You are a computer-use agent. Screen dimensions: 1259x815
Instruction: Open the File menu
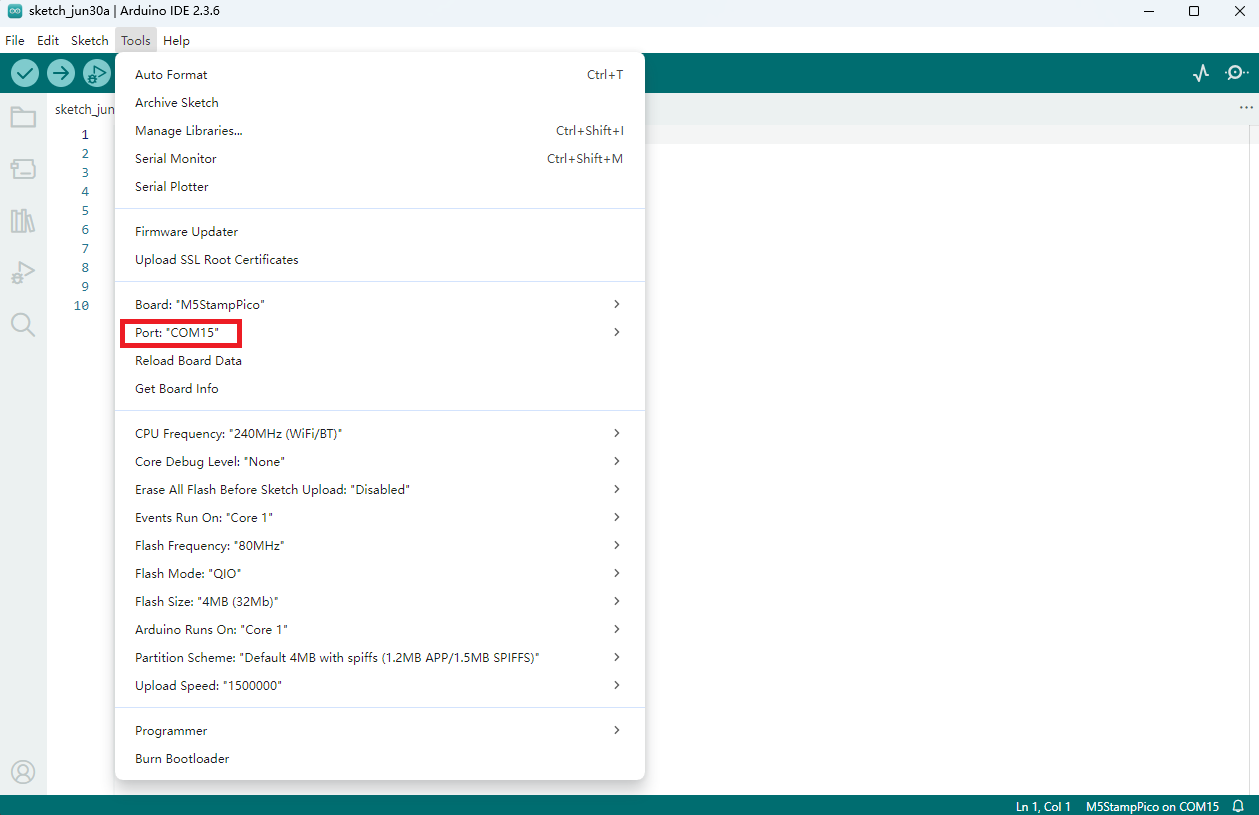point(15,41)
